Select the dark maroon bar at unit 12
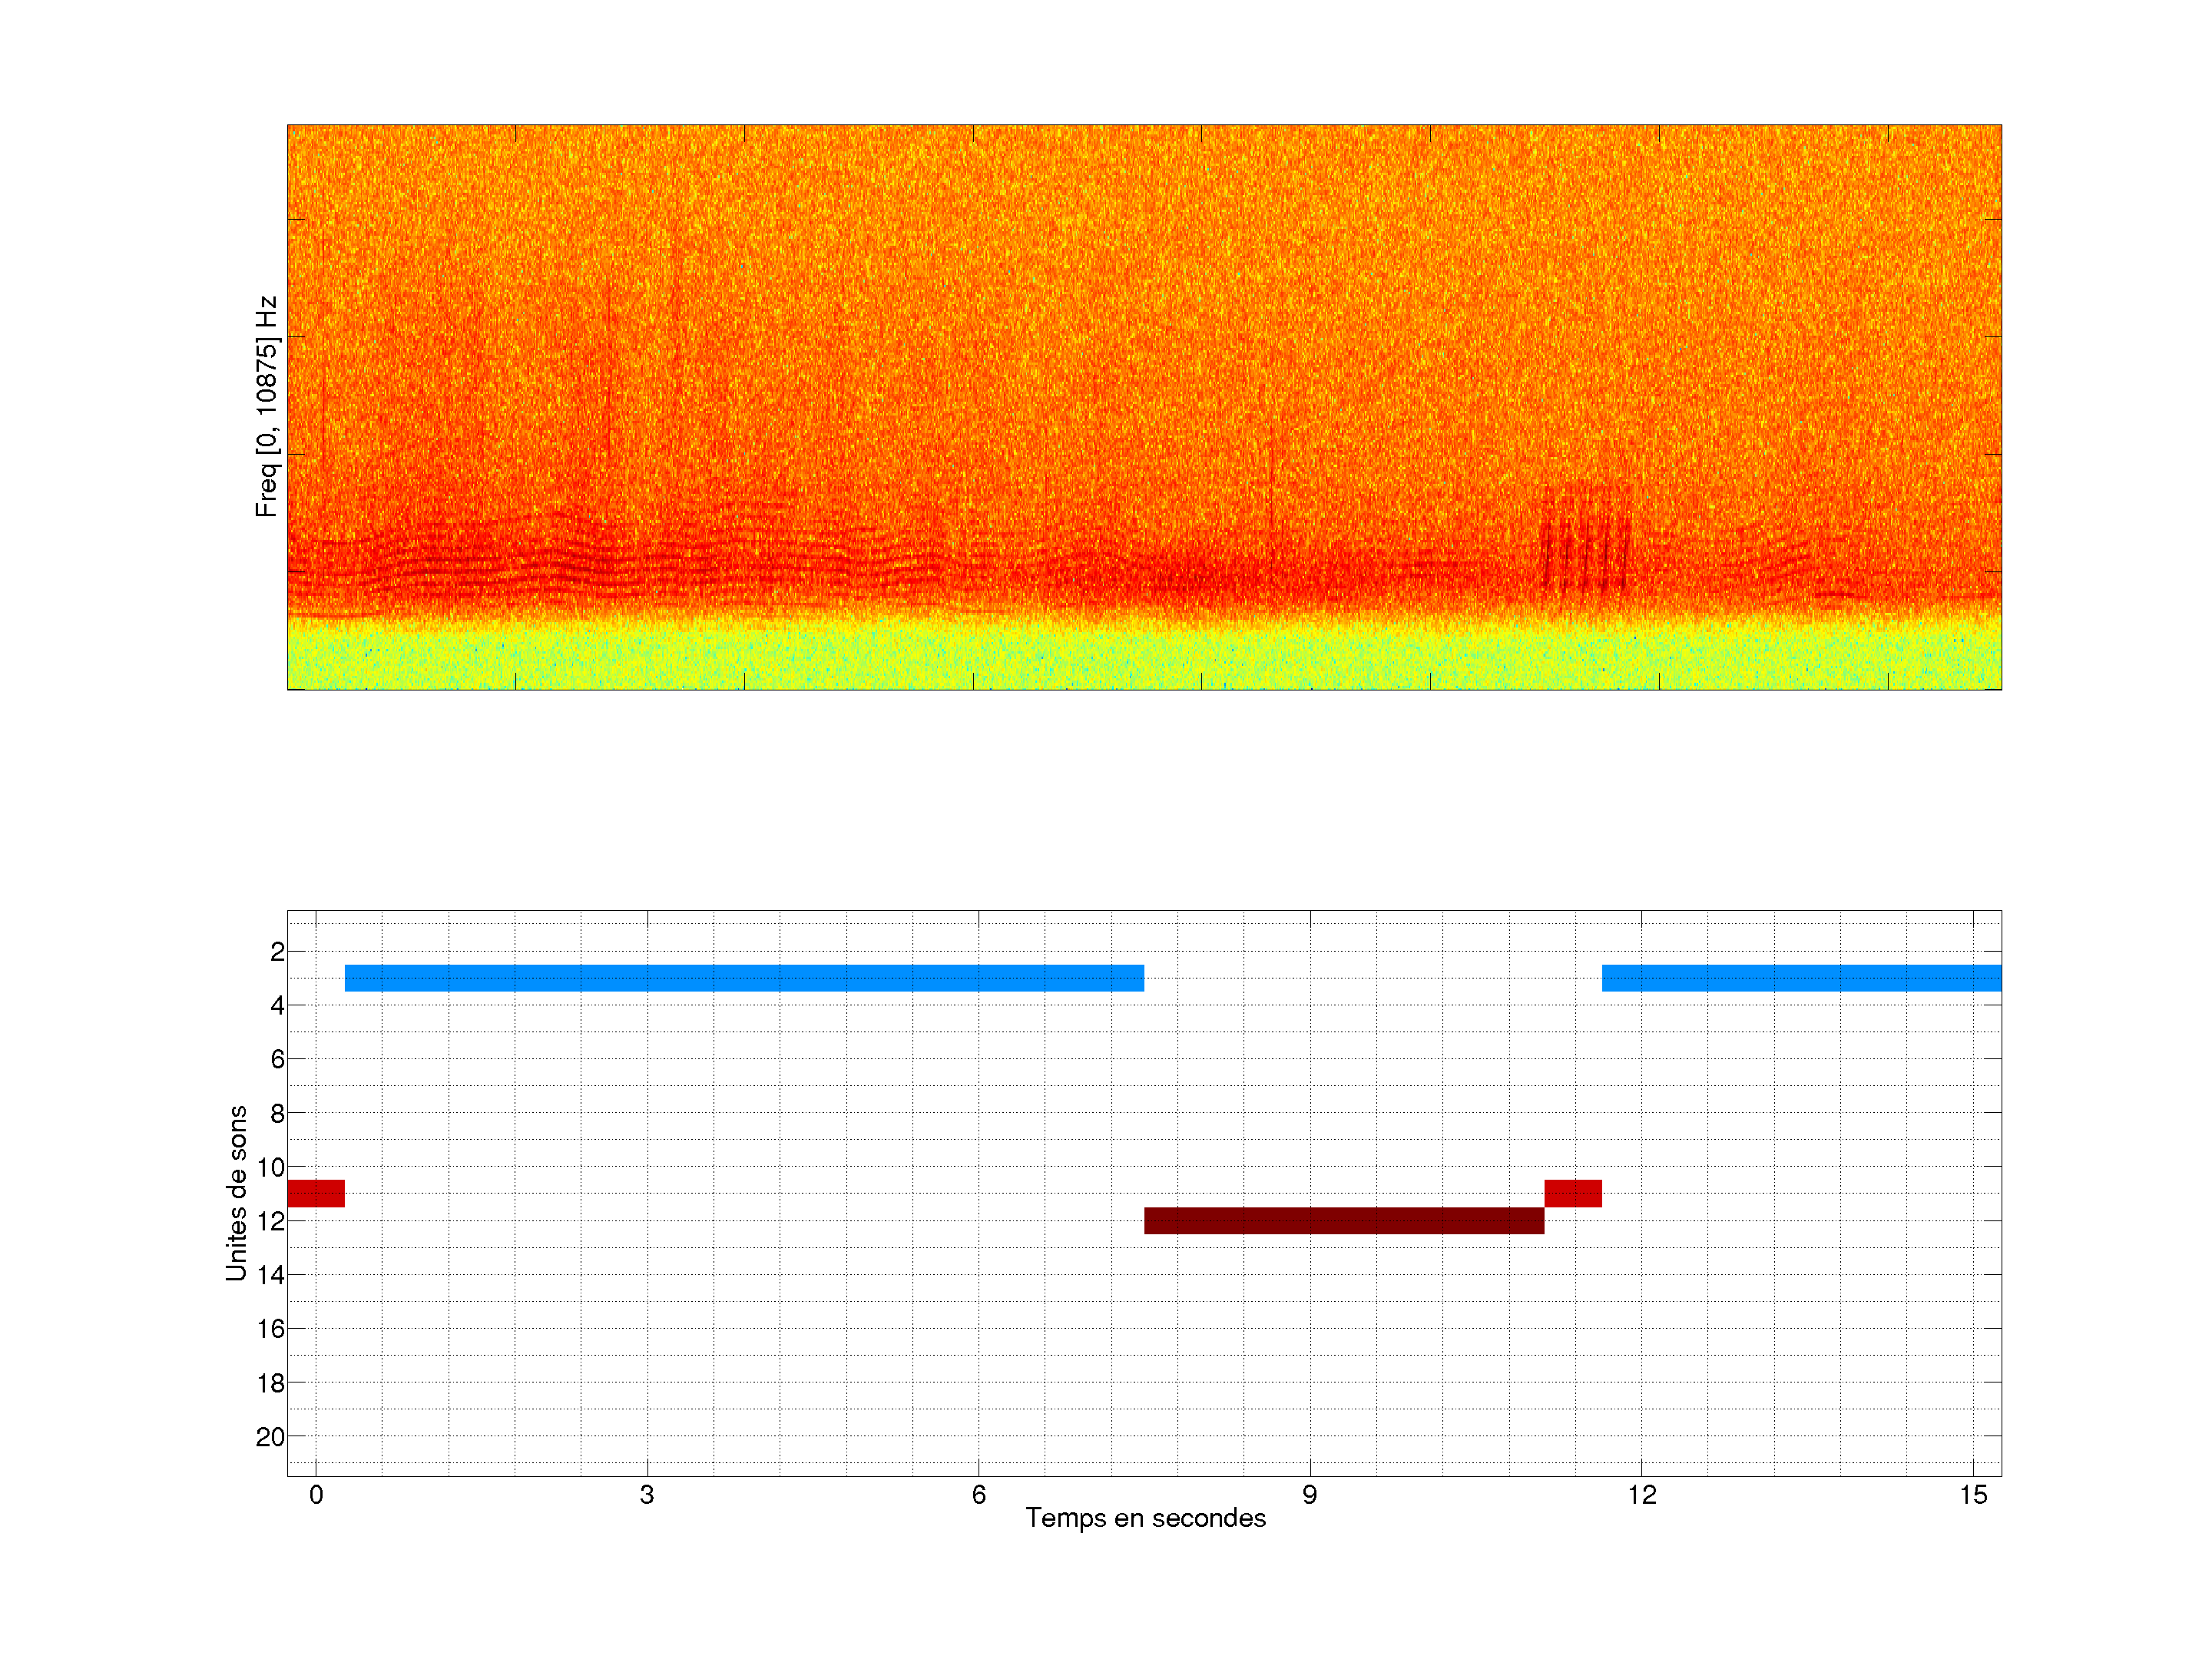2212x1659 pixels. click(1343, 1220)
